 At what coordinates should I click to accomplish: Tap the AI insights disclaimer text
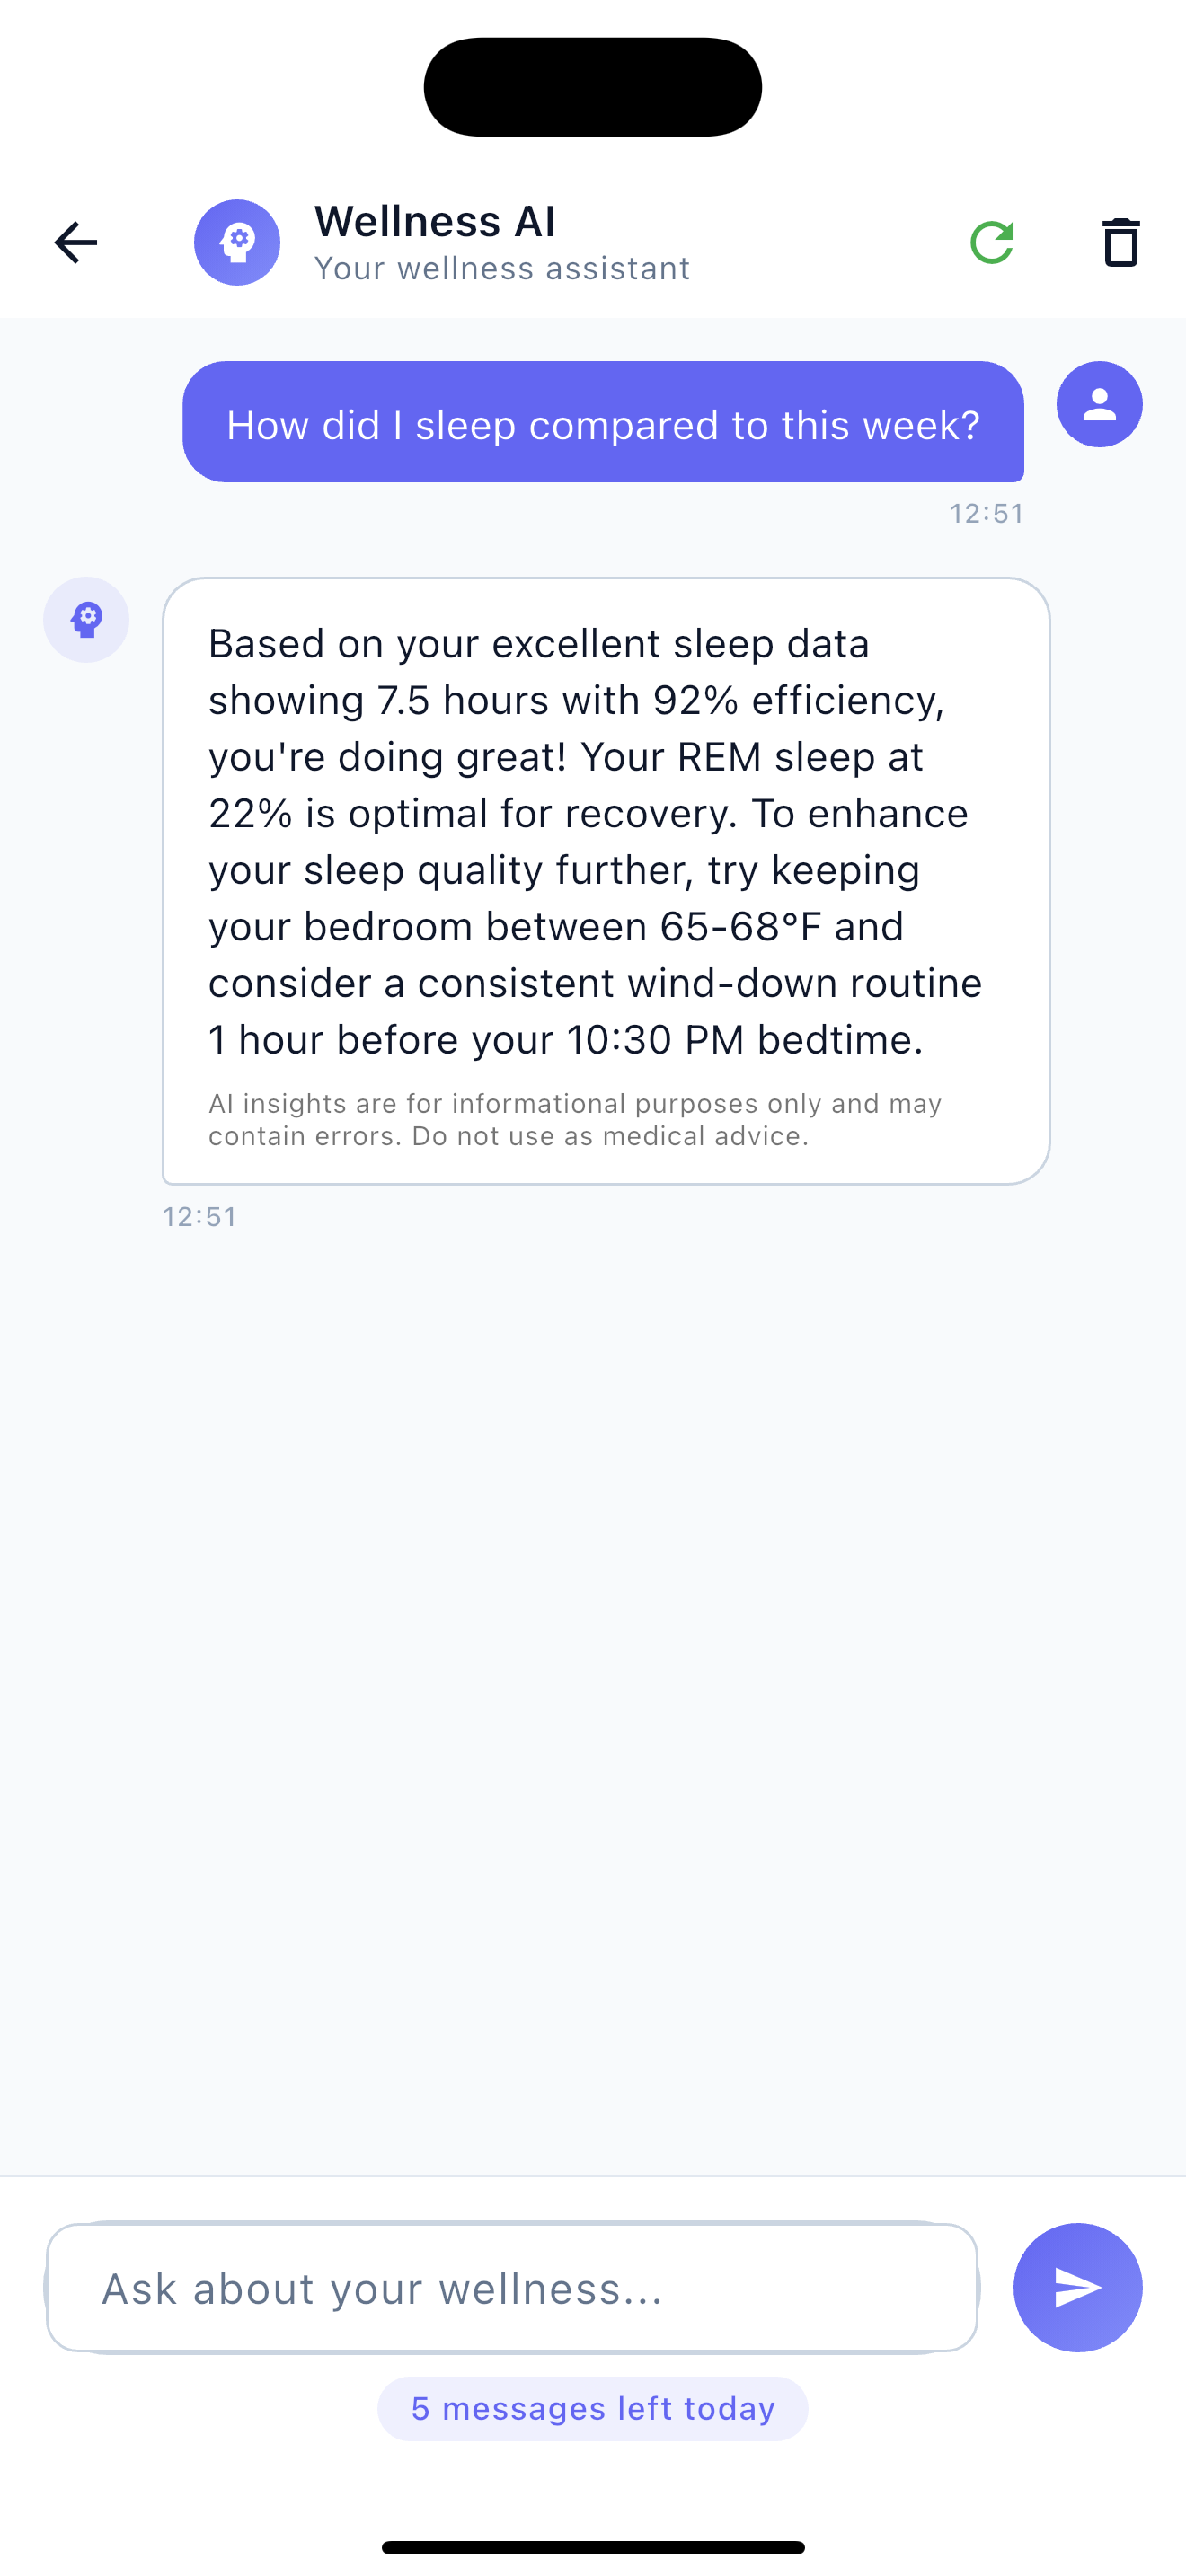click(575, 1120)
